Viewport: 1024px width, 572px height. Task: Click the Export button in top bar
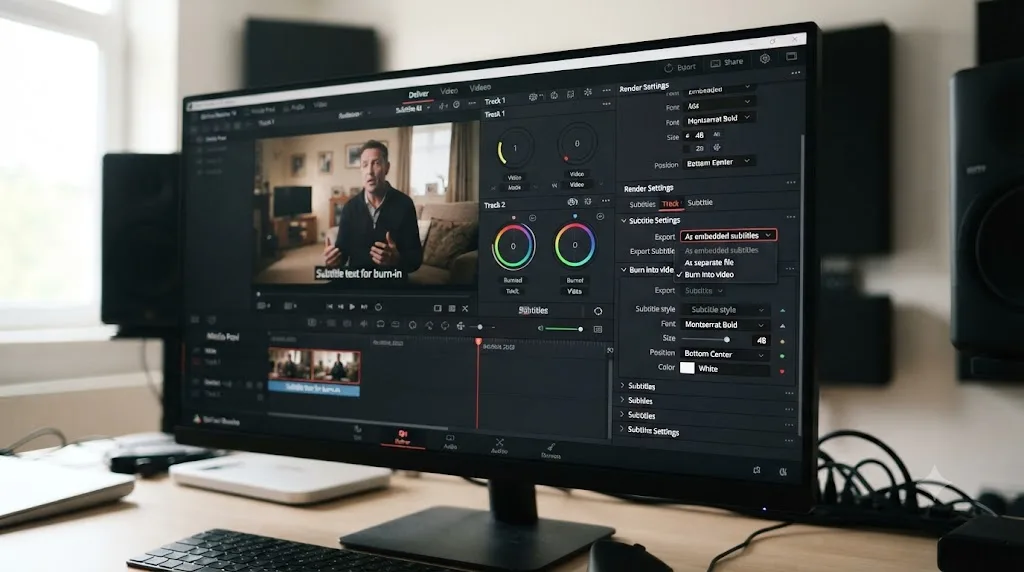[x=680, y=67]
